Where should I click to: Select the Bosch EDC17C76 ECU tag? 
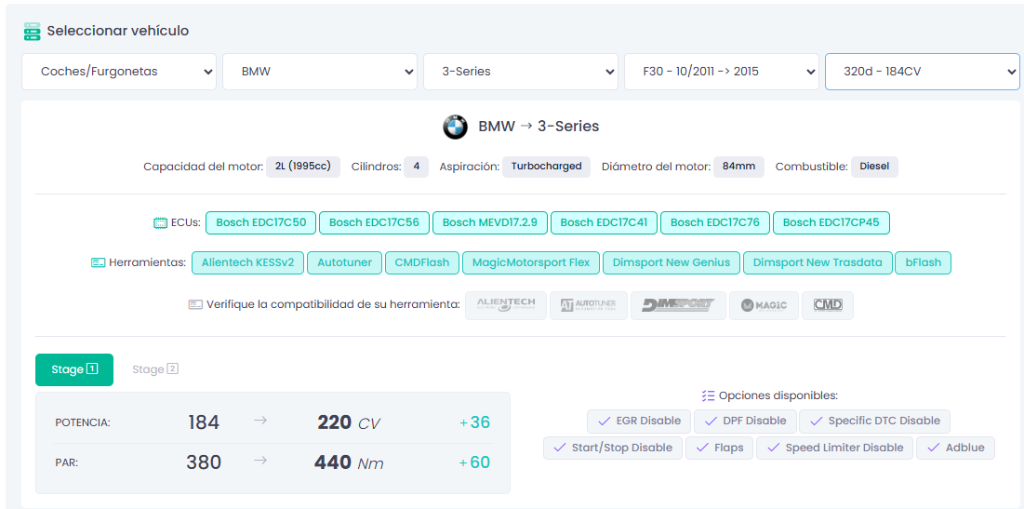(x=715, y=223)
